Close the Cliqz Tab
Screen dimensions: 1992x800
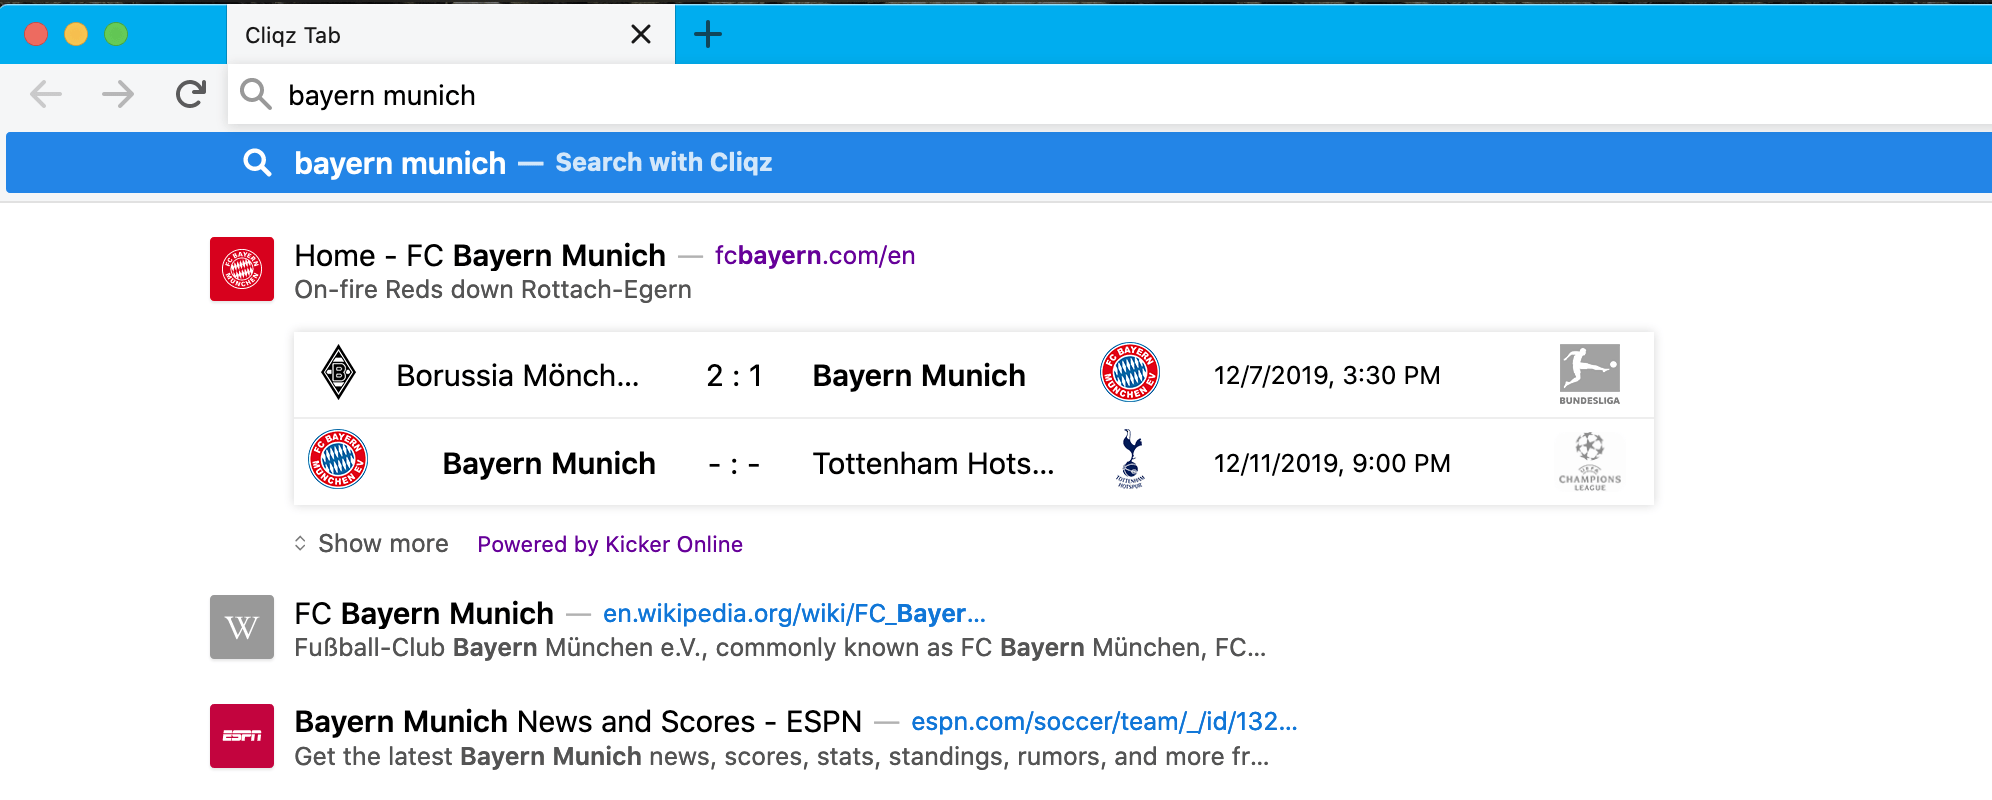point(641,35)
